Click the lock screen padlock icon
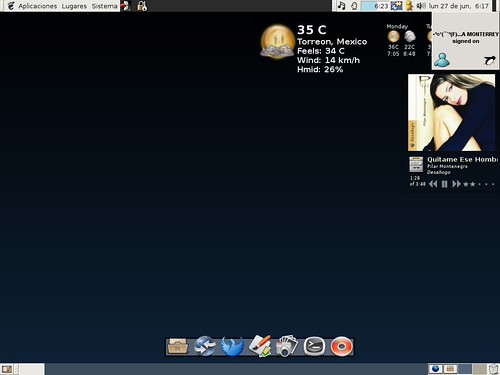The width and height of the screenshot is (500, 375). tap(142, 6)
